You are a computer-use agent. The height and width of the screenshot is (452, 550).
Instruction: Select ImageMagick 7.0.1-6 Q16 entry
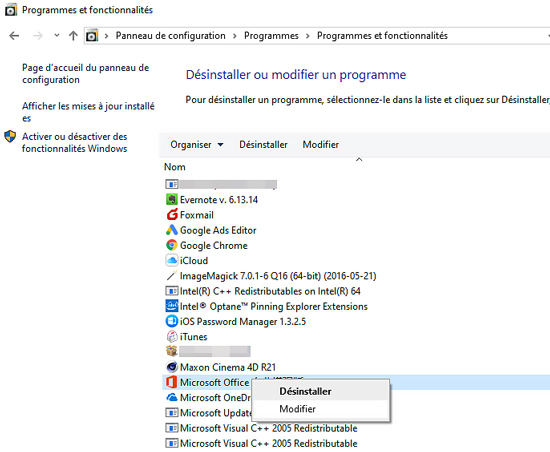[278, 276]
